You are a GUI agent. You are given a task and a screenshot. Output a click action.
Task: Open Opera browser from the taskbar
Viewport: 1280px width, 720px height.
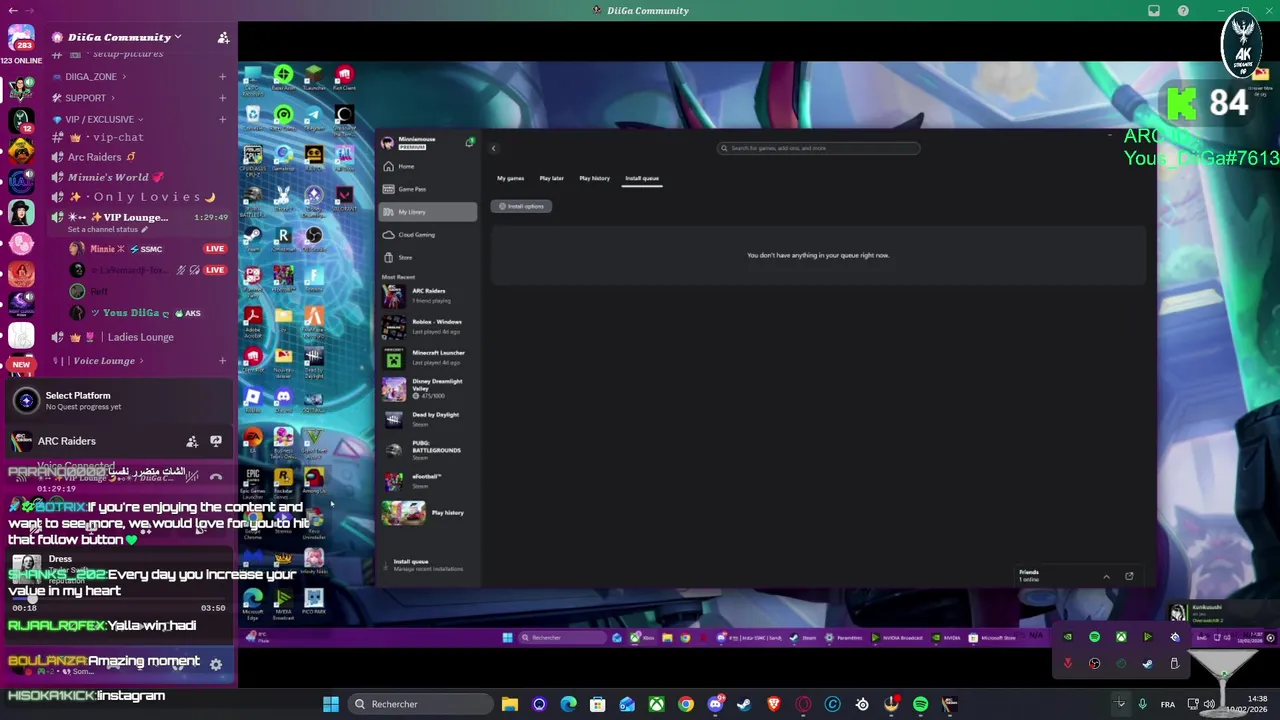[x=803, y=704]
